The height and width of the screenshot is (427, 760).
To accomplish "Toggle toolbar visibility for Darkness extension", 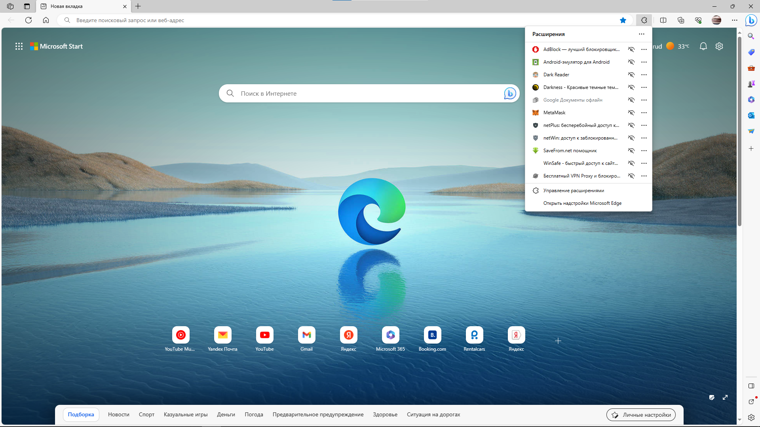I will [x=631, y=87].
